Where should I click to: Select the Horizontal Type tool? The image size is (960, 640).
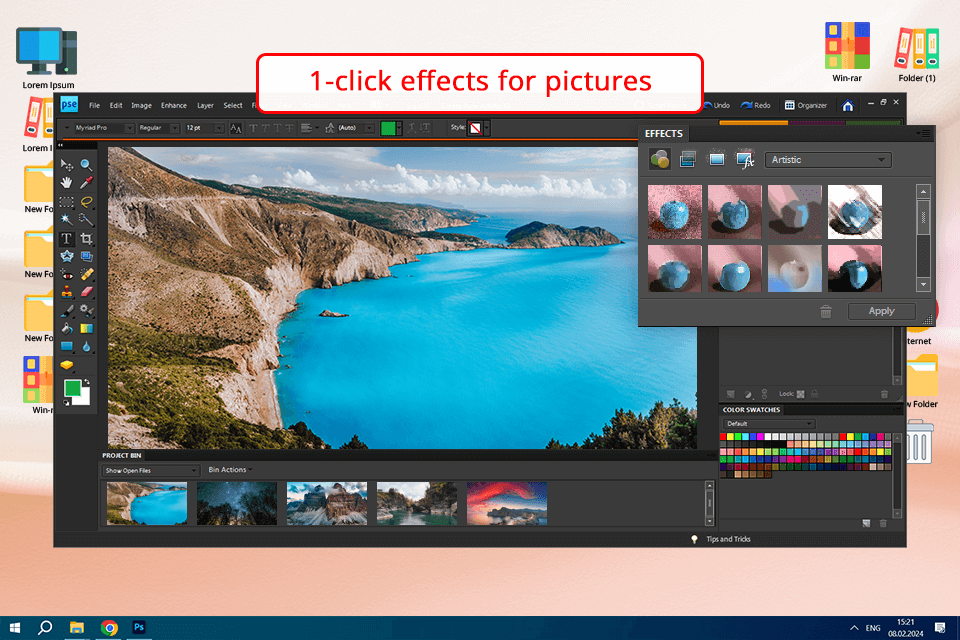click(67, 238)
